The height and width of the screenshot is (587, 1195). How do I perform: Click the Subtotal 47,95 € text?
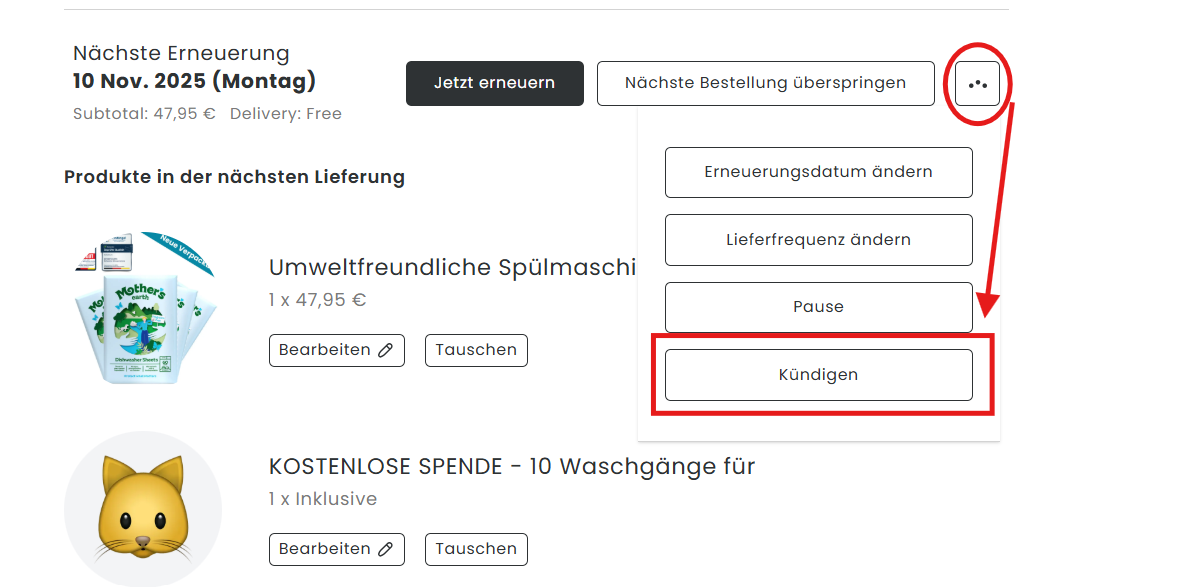pos(144,114)
